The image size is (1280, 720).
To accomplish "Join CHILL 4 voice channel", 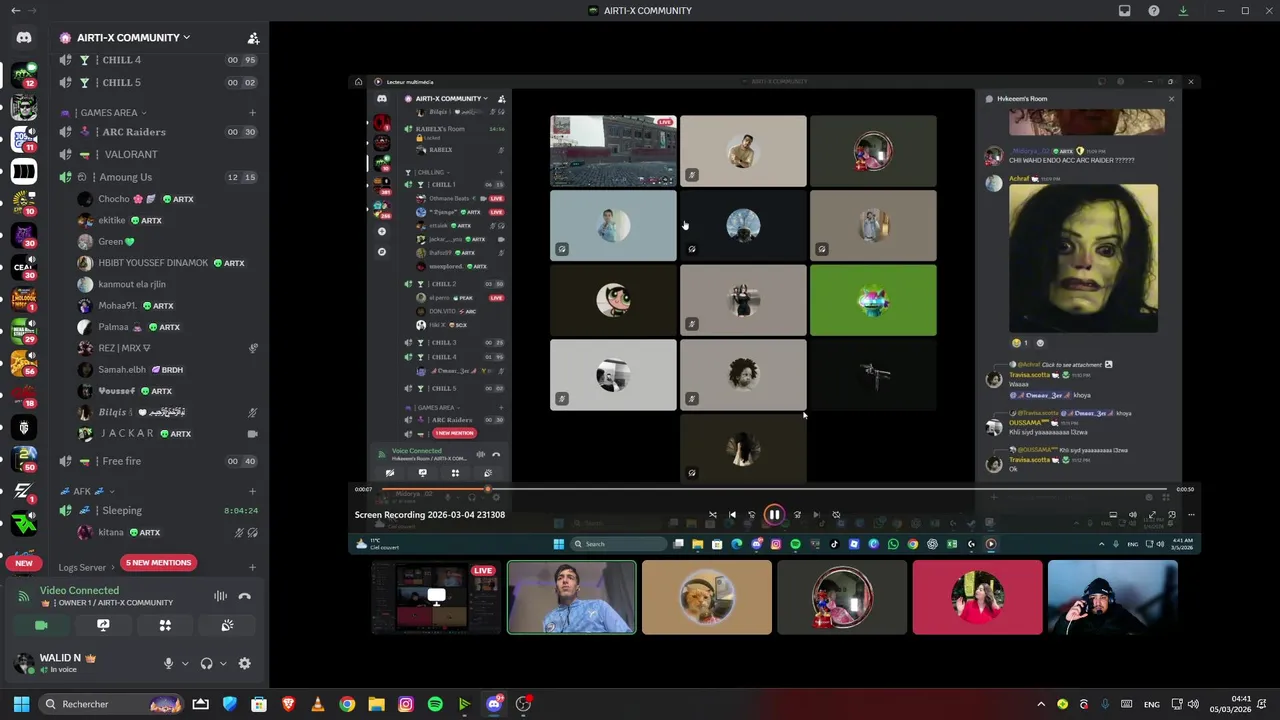I will tap(158, 60).
